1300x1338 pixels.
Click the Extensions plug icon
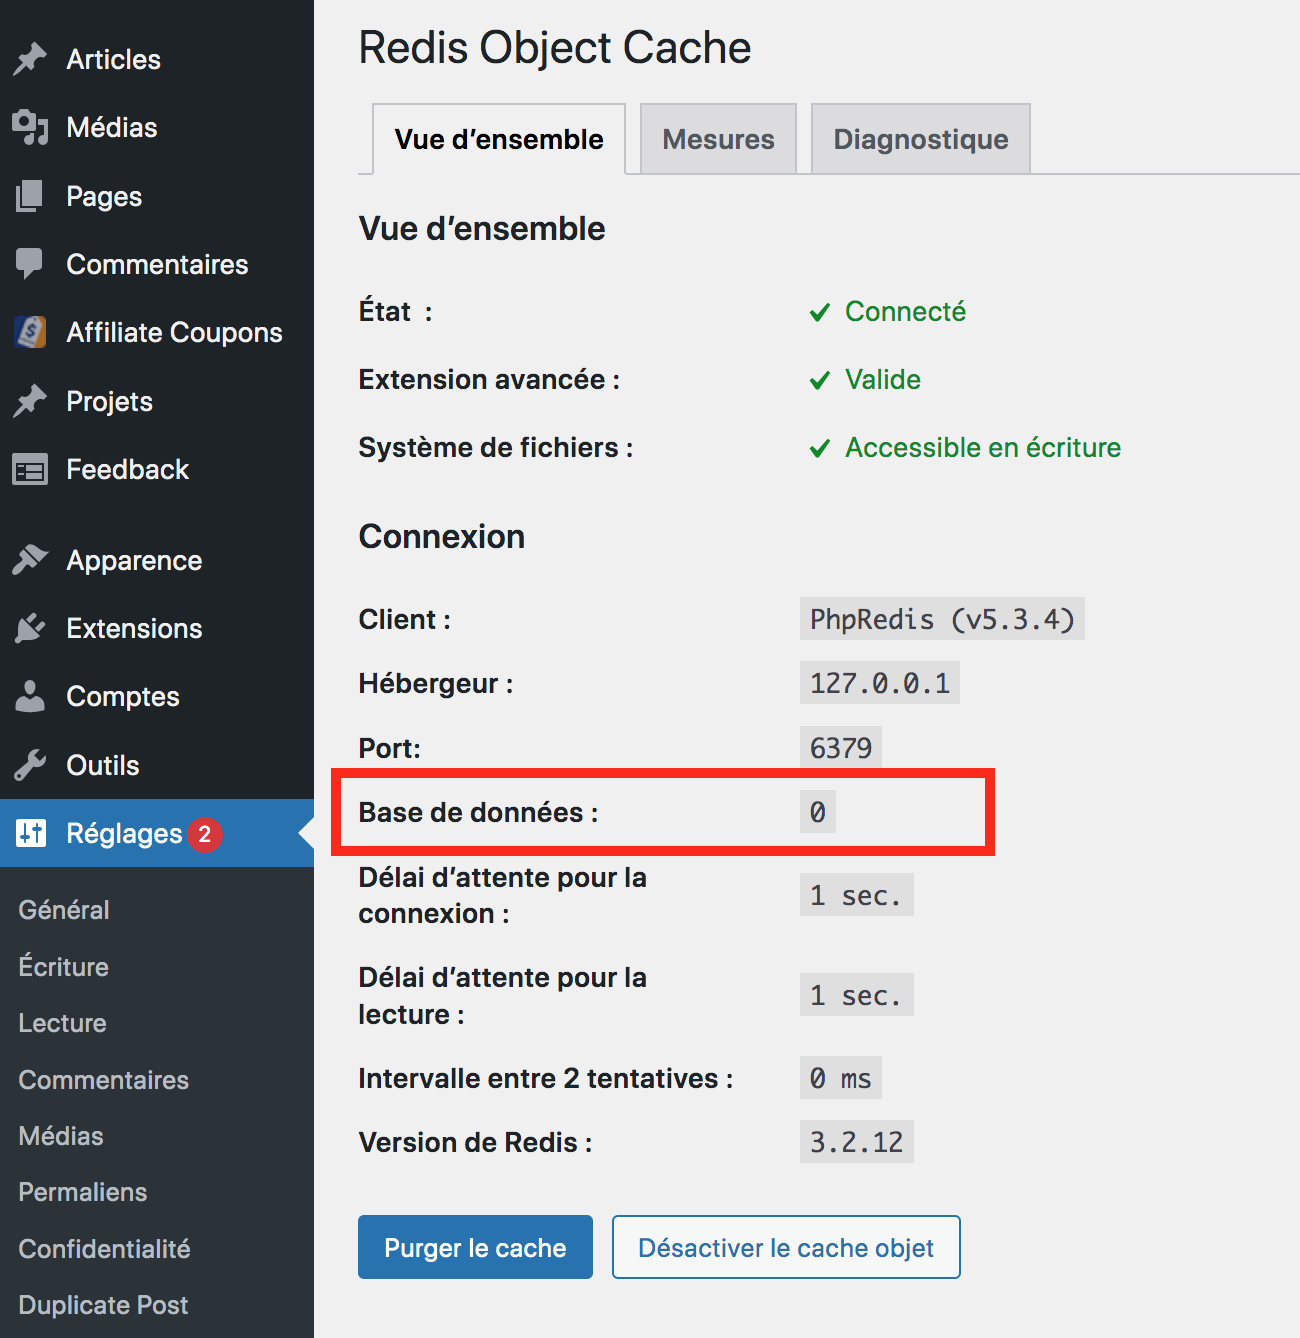pyautogui.click(x=30, y=628)
